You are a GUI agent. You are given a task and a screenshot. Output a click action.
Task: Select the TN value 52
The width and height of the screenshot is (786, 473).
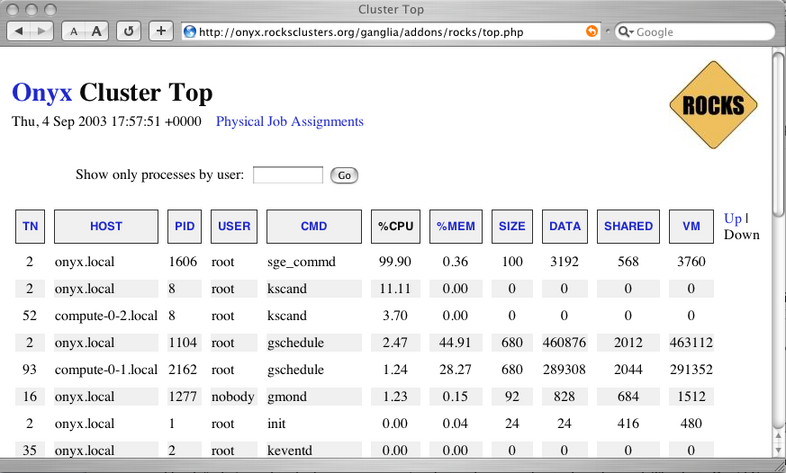tap(30, 316)
